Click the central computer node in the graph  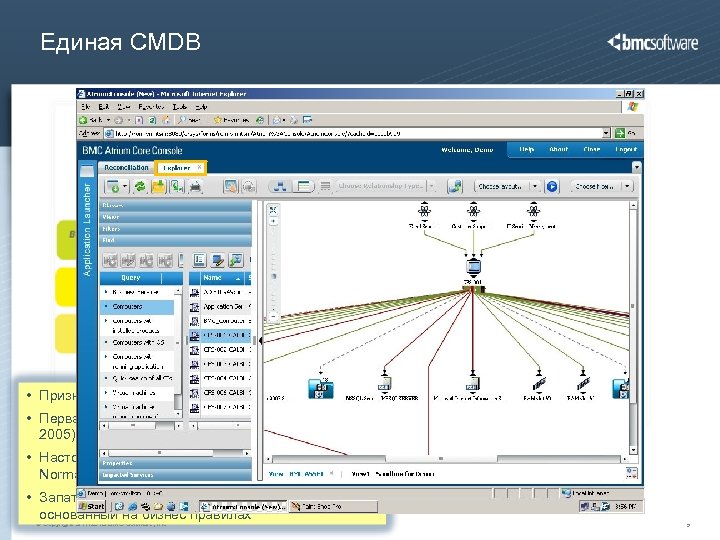pyautogui.click(x=473, y=267)
